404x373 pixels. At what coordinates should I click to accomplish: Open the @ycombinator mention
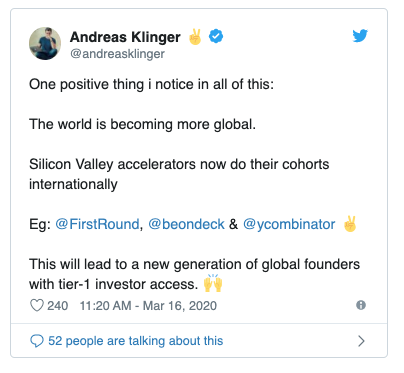pos(289,225)
